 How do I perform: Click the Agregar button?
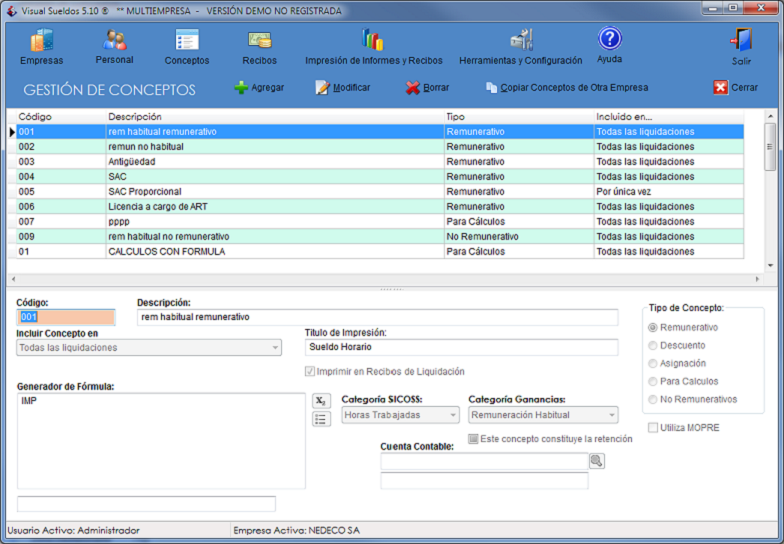(259, 88)
